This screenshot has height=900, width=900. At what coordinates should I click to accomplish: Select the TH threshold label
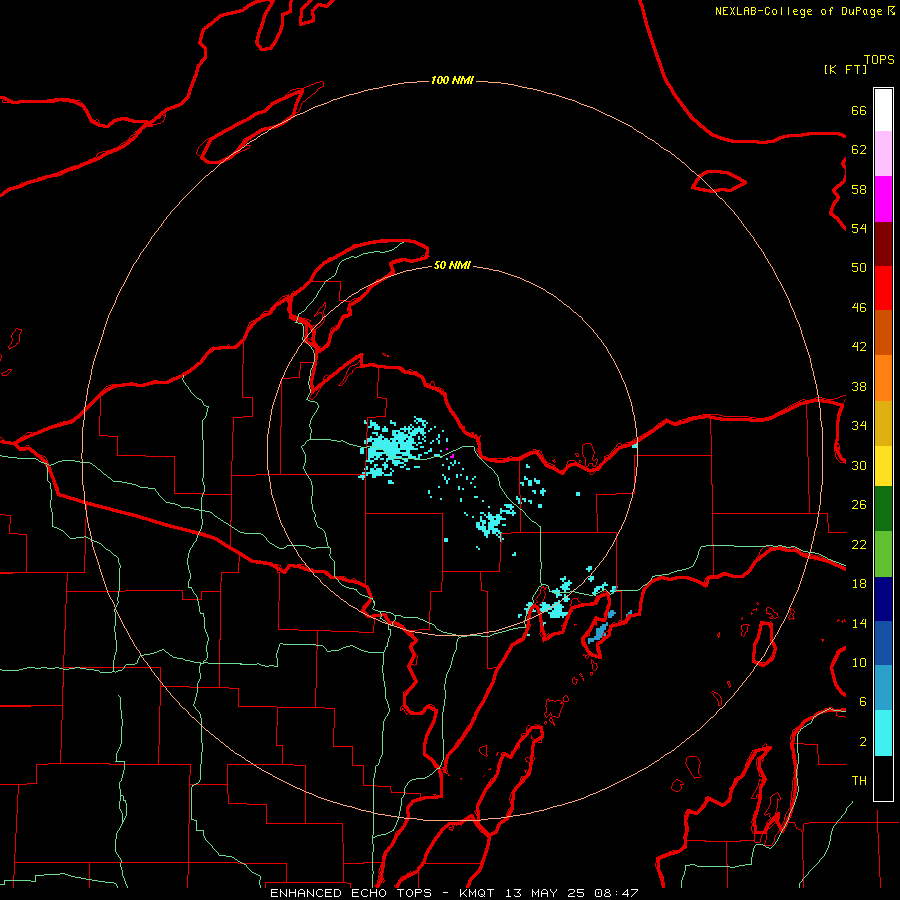pyautogui.click(x=859, y=781)
